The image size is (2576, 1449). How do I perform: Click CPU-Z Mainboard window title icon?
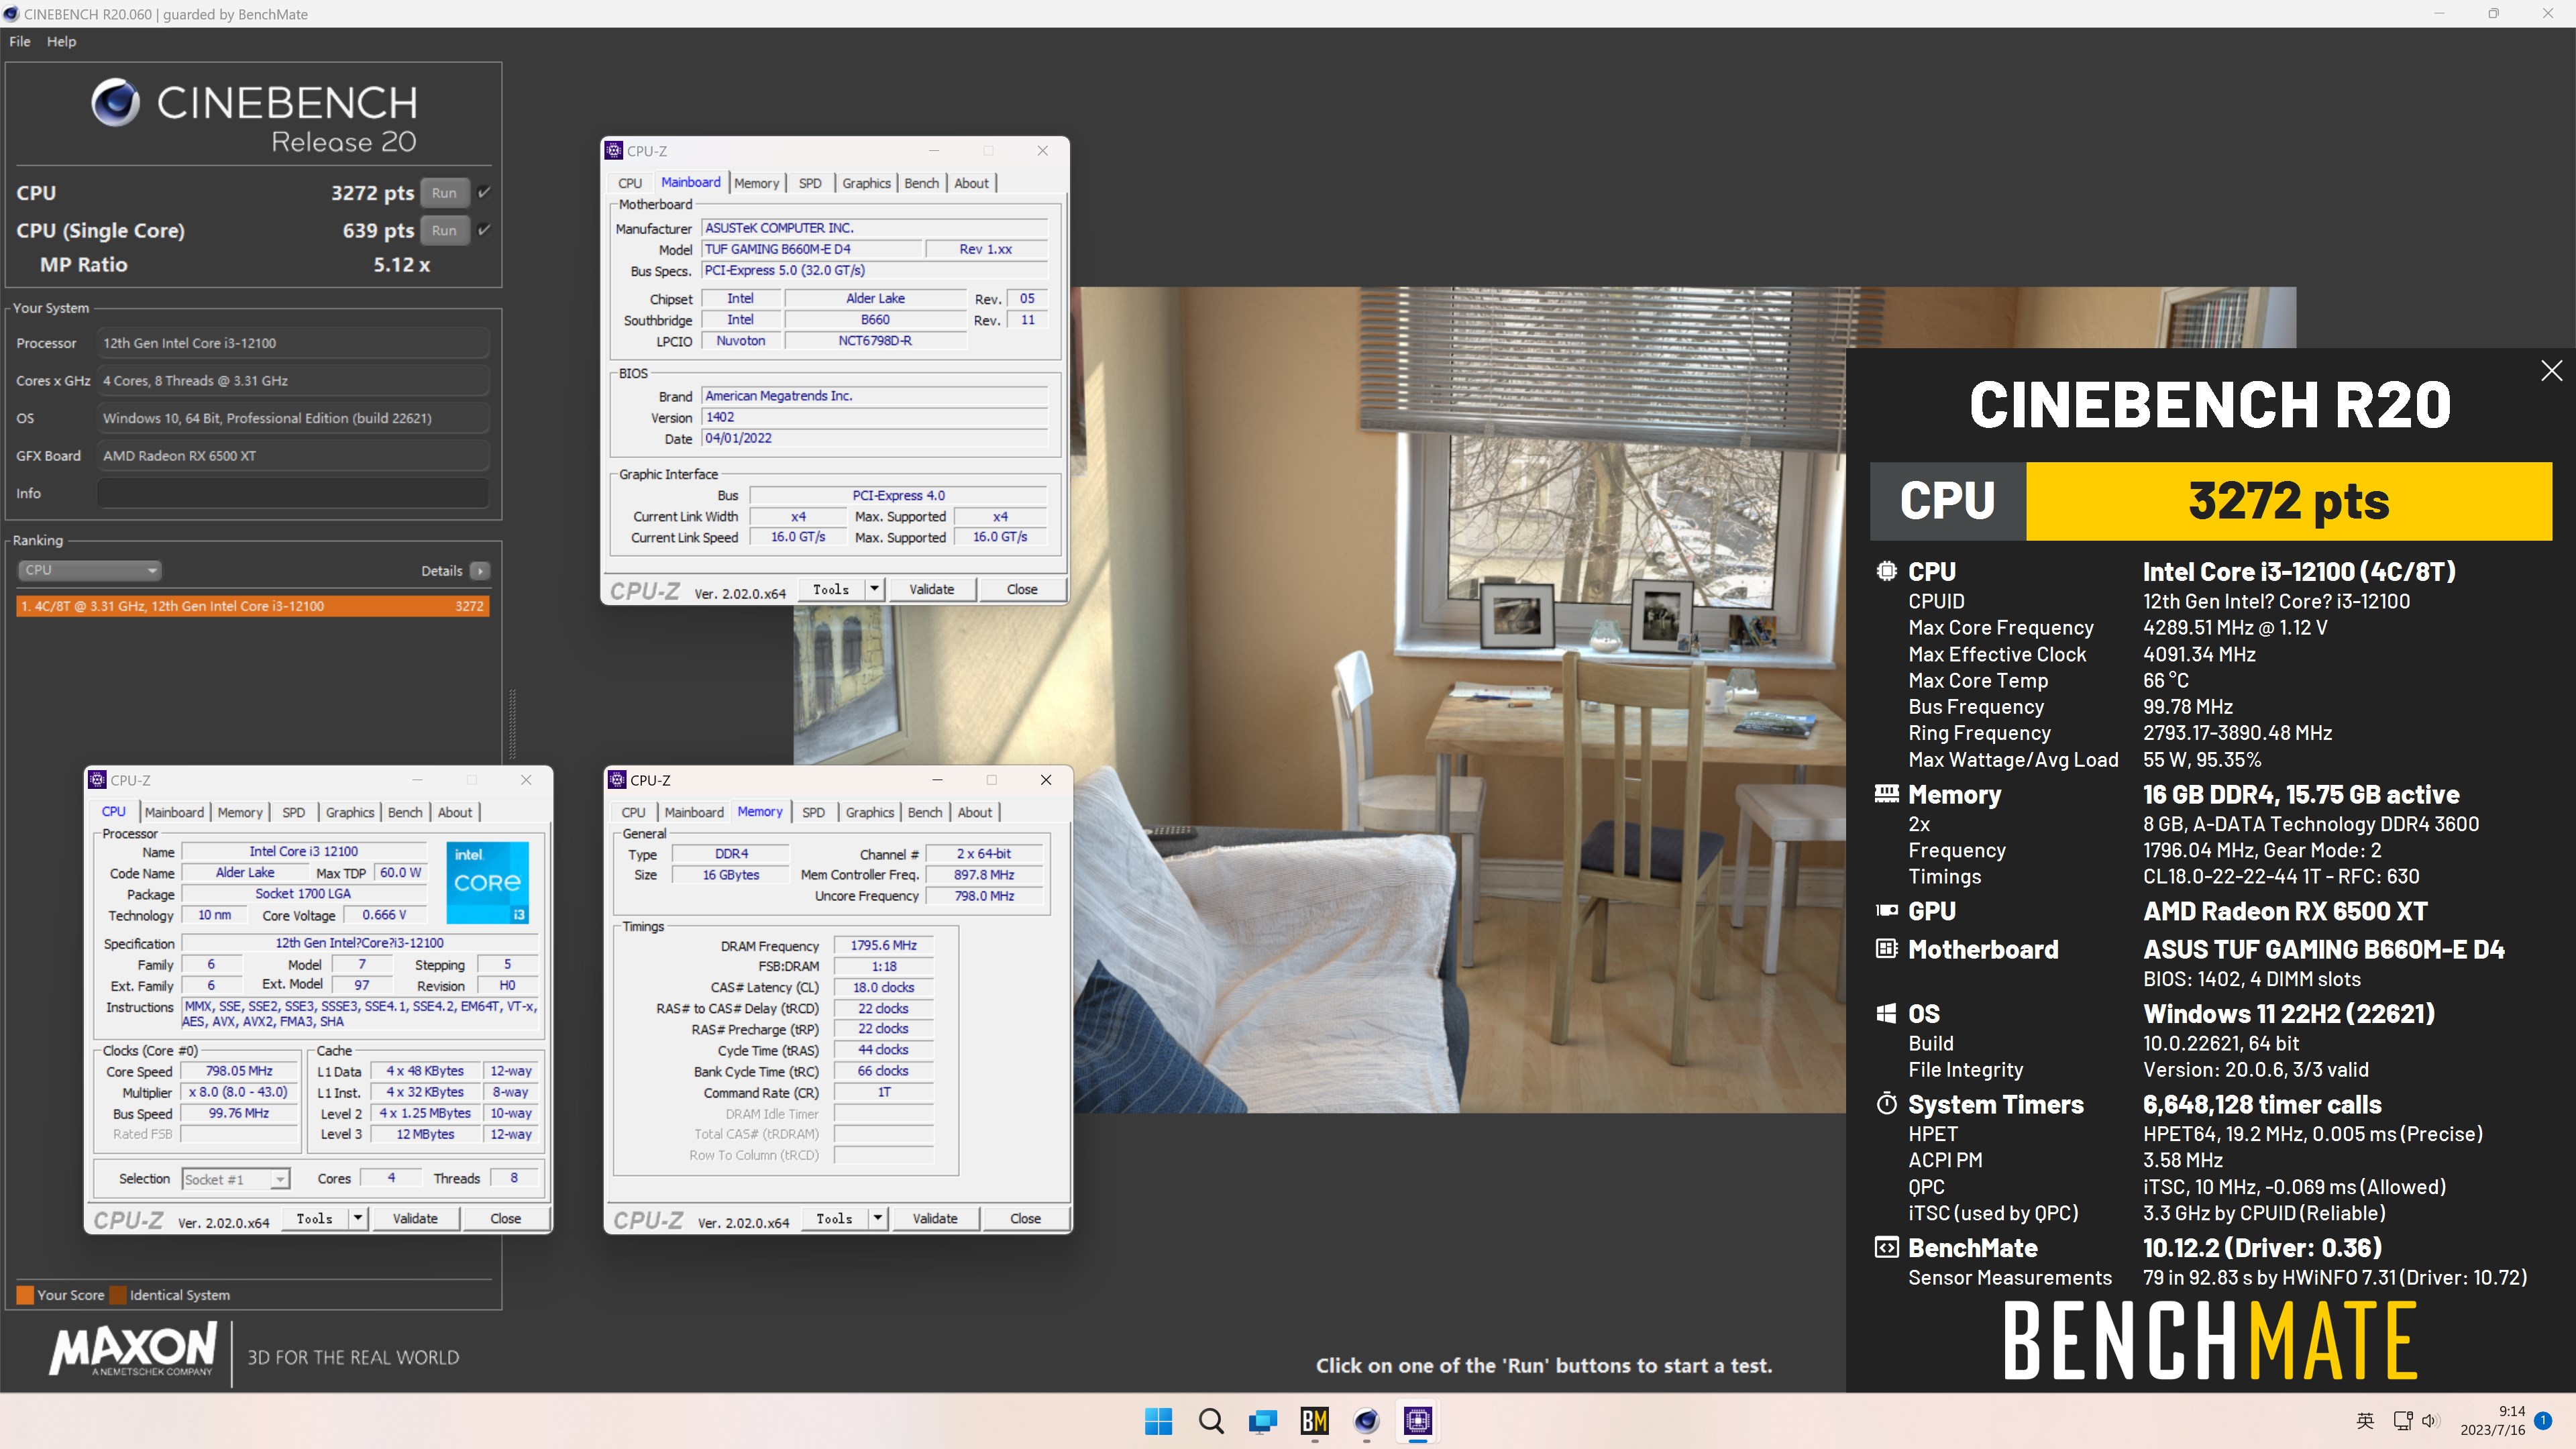pos(614,151)
